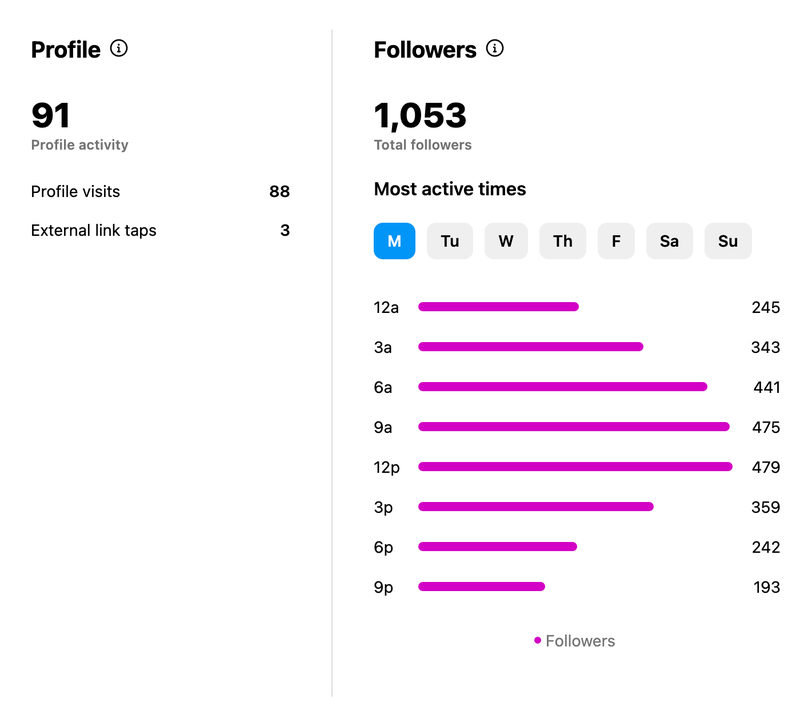Screen dimensions: 800x723
Task: Click the magenta Followers legend dot
Action: coord(538,641)
